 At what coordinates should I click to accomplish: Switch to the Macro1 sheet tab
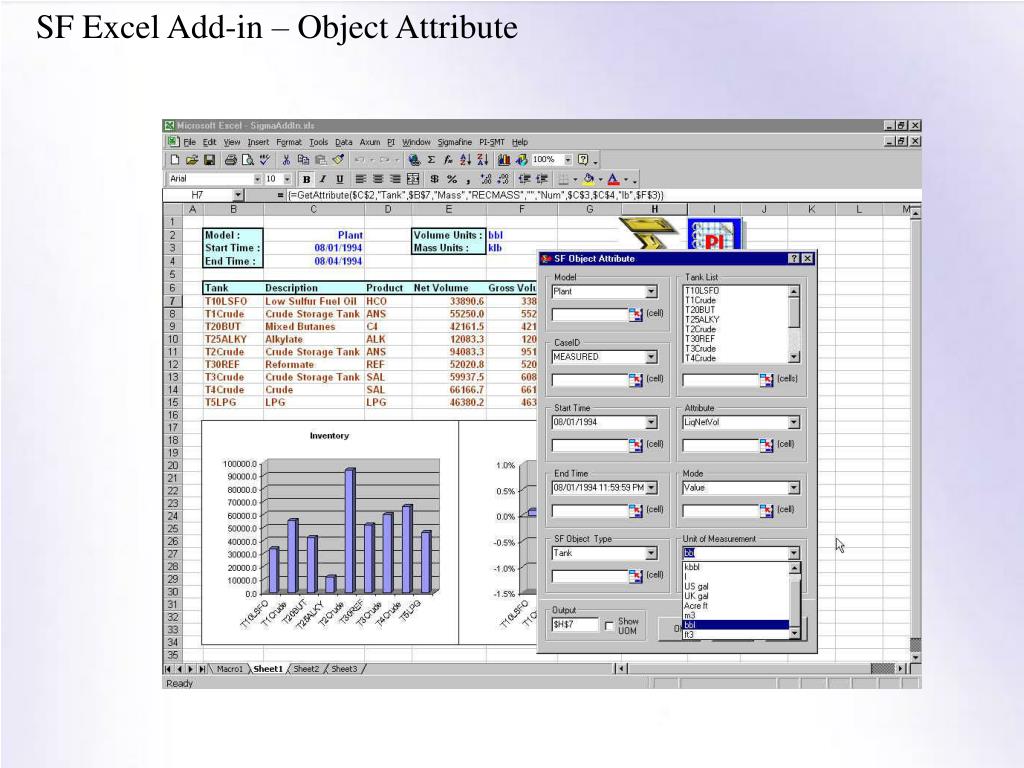[x=229, y=669]
